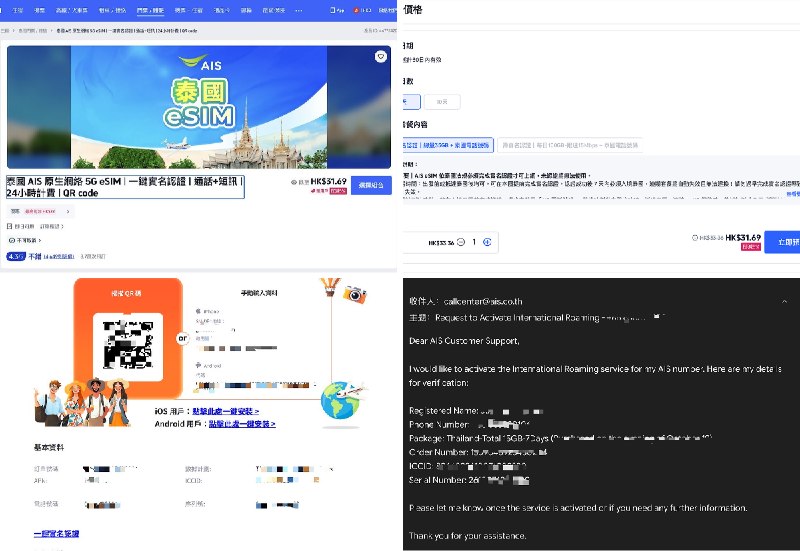
Task: Click the price info icon near HK$31.69
Action: click(x=694, y=238)
